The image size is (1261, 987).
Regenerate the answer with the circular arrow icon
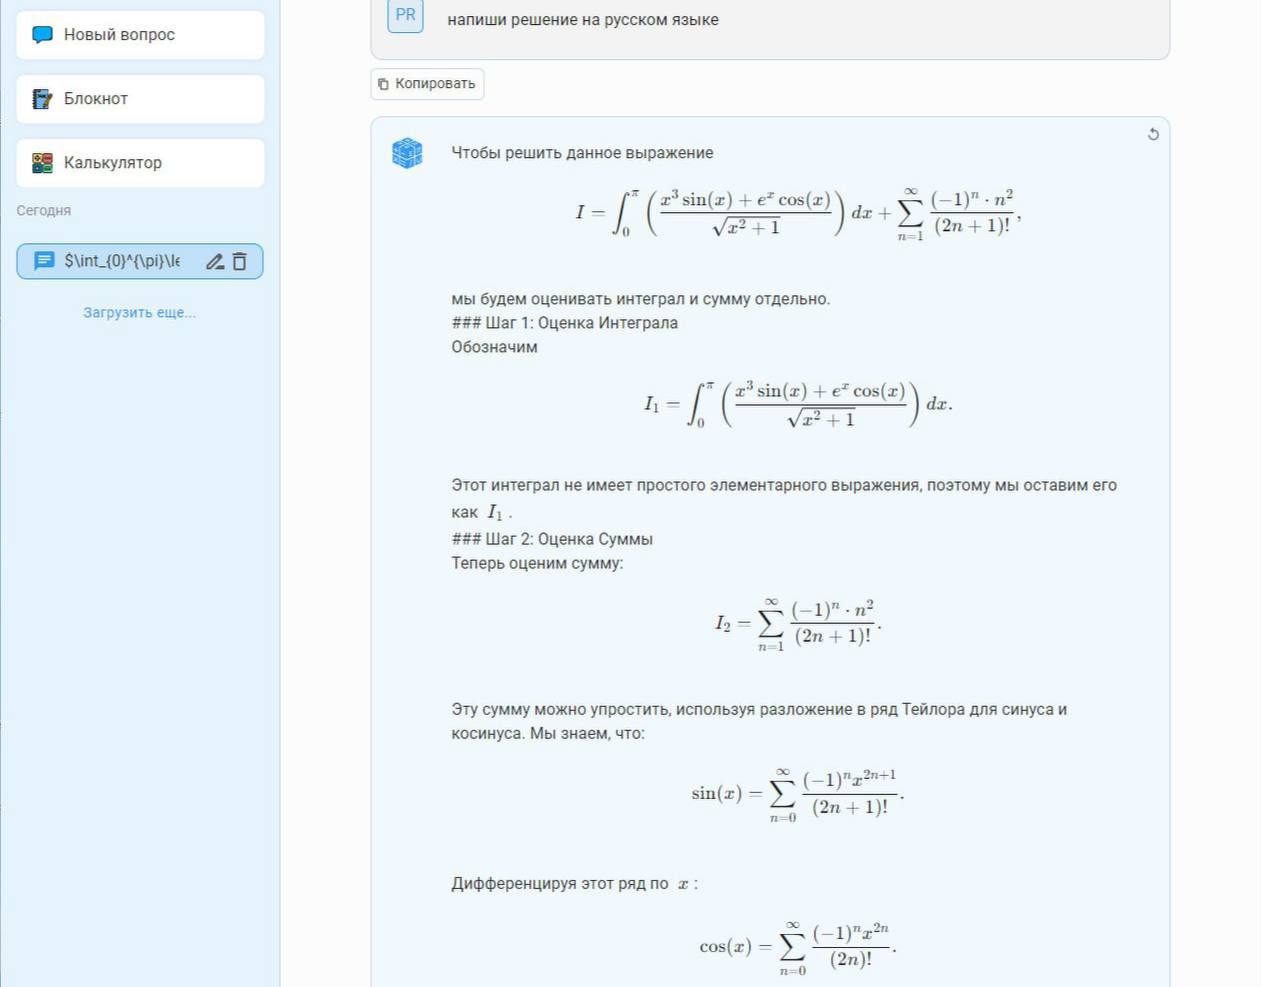click(x=1153, y=134)
